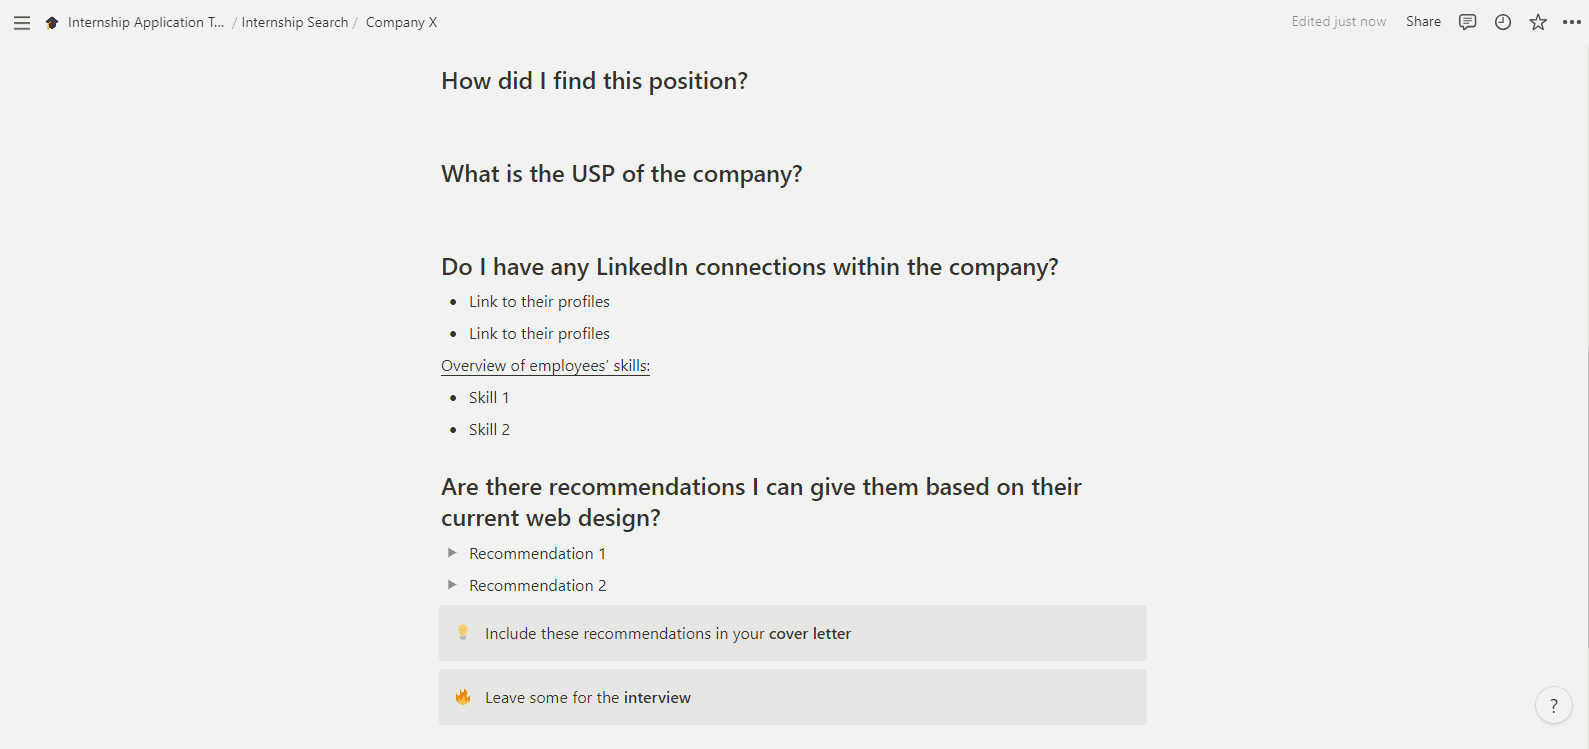
Task: Open the help question mark button
Action: (1553, 705)
